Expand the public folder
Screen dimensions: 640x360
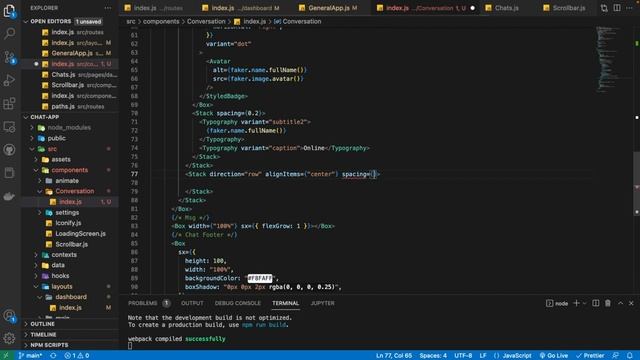pyautogui.click(x=32, y=138)
